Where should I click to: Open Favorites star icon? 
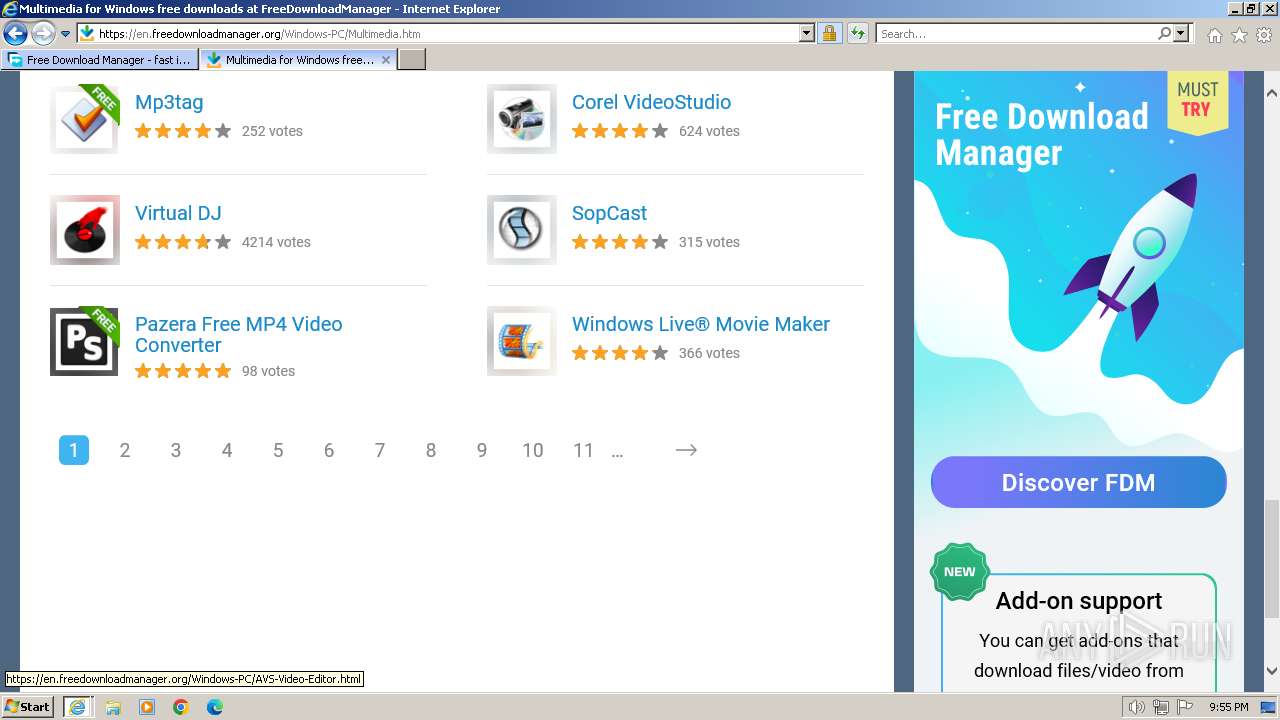[x=1239, y=35]
